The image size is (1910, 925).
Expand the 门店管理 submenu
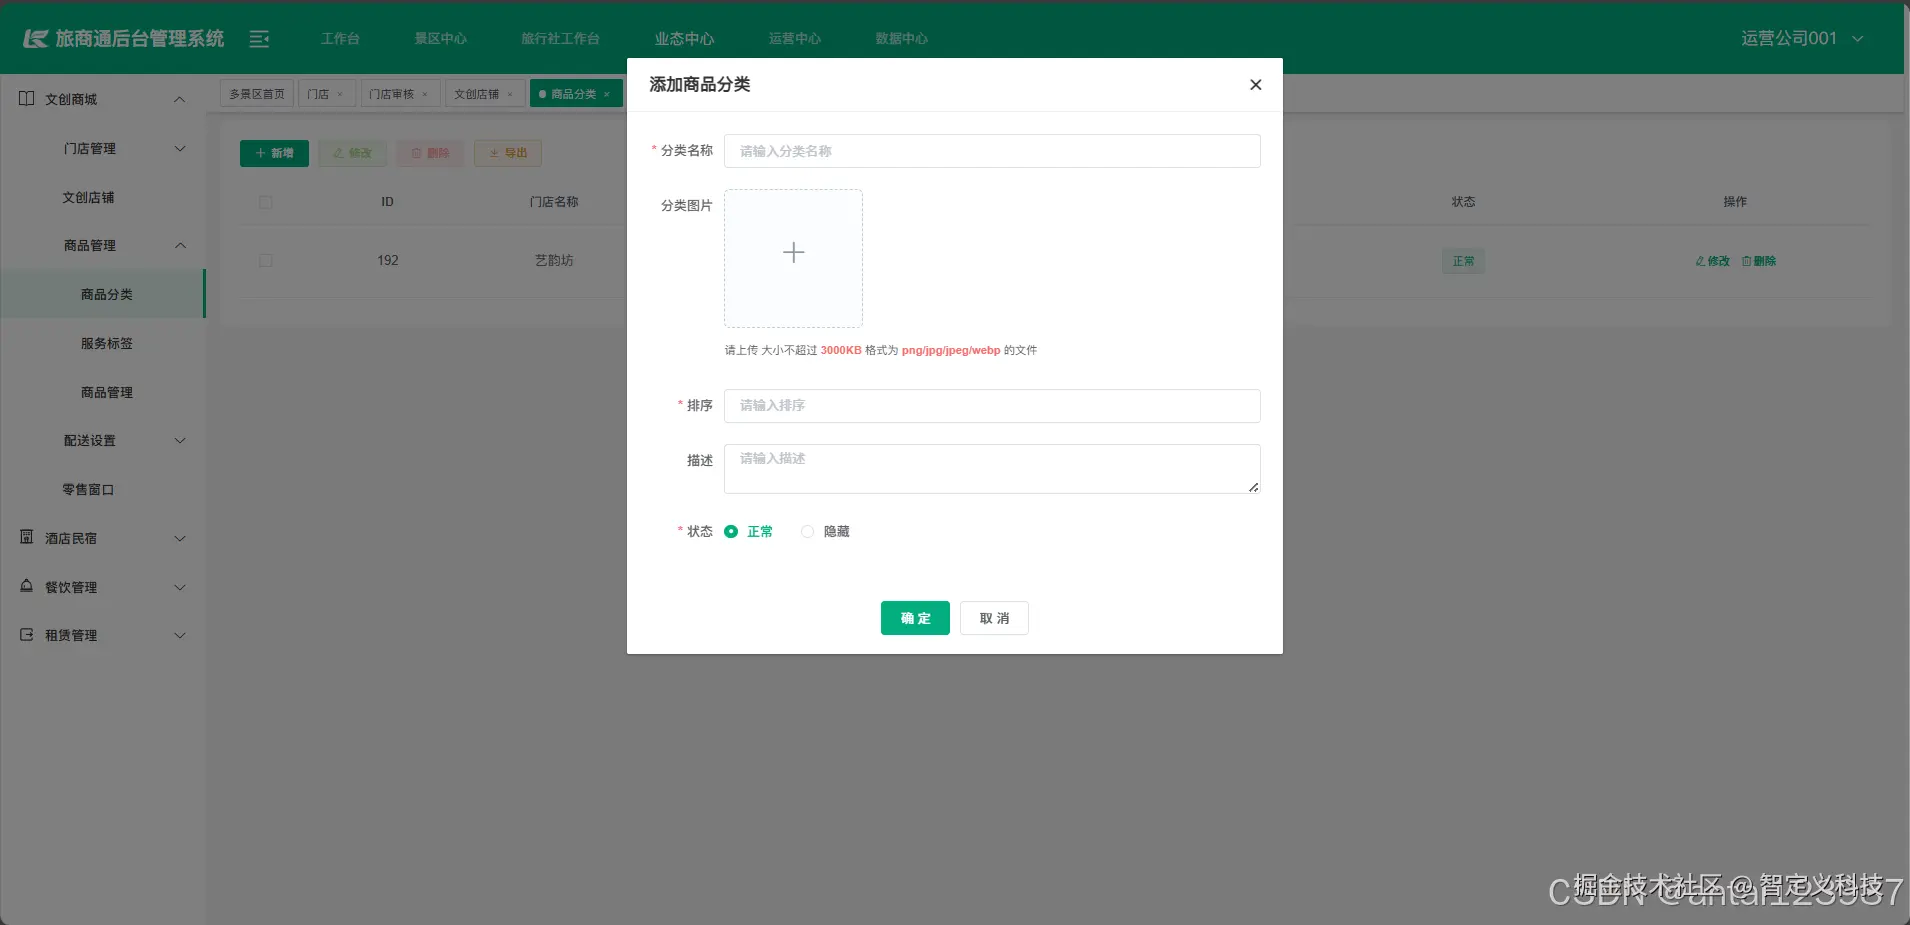(180, 148)
